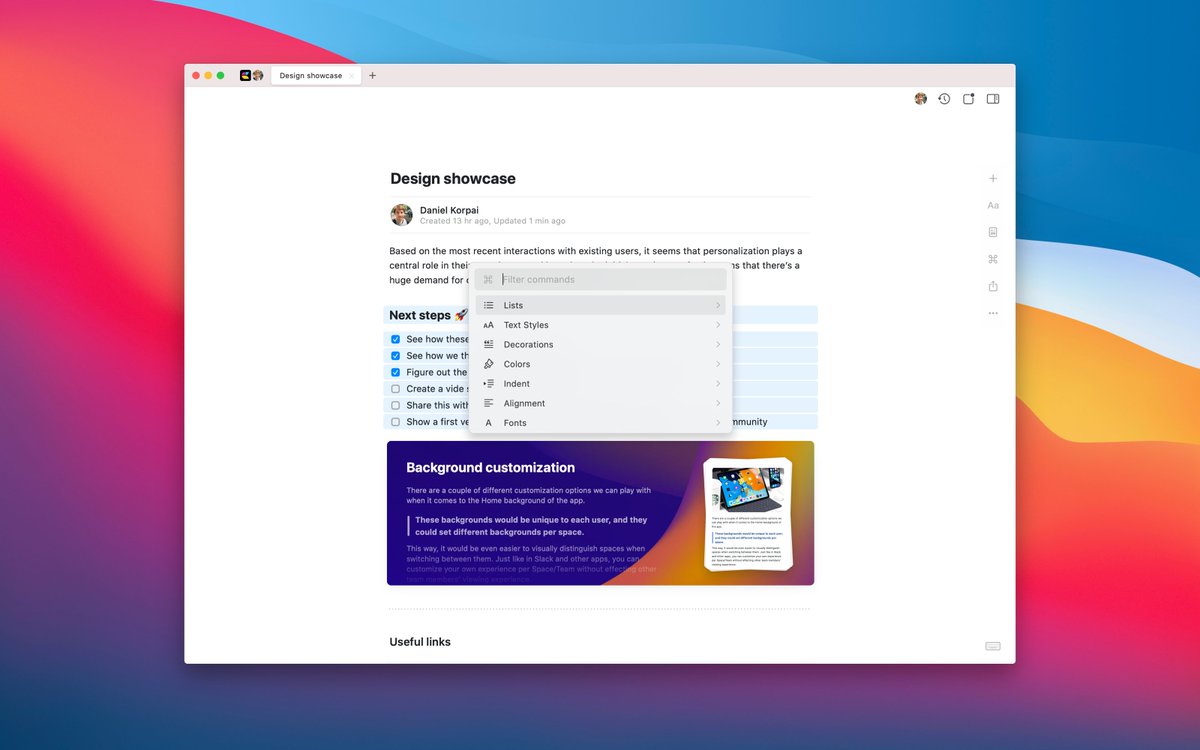1200x750 pixels.
Task: Click the Alignment row icon
Action: coord(489,403)
